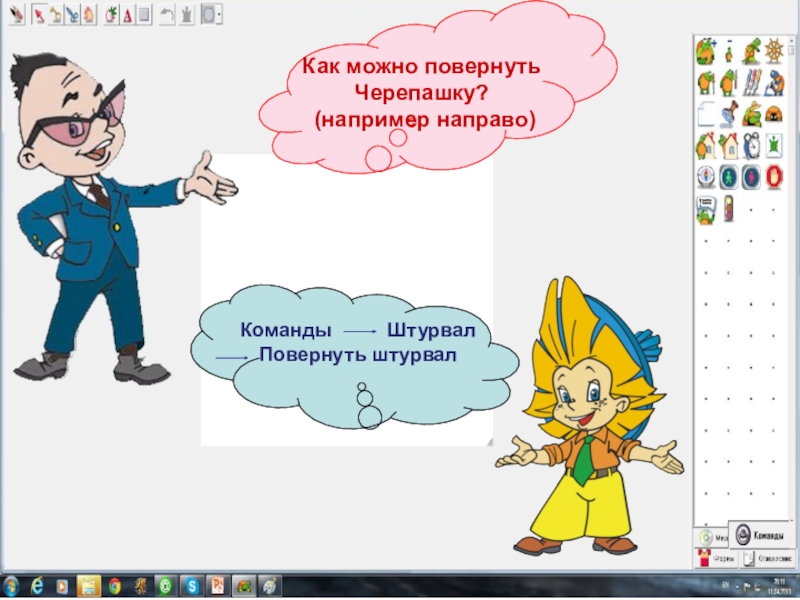Open the Мелодии tab
Viewport: 800px width, 600px height.
pyautogui.click(x=712, y=538)
